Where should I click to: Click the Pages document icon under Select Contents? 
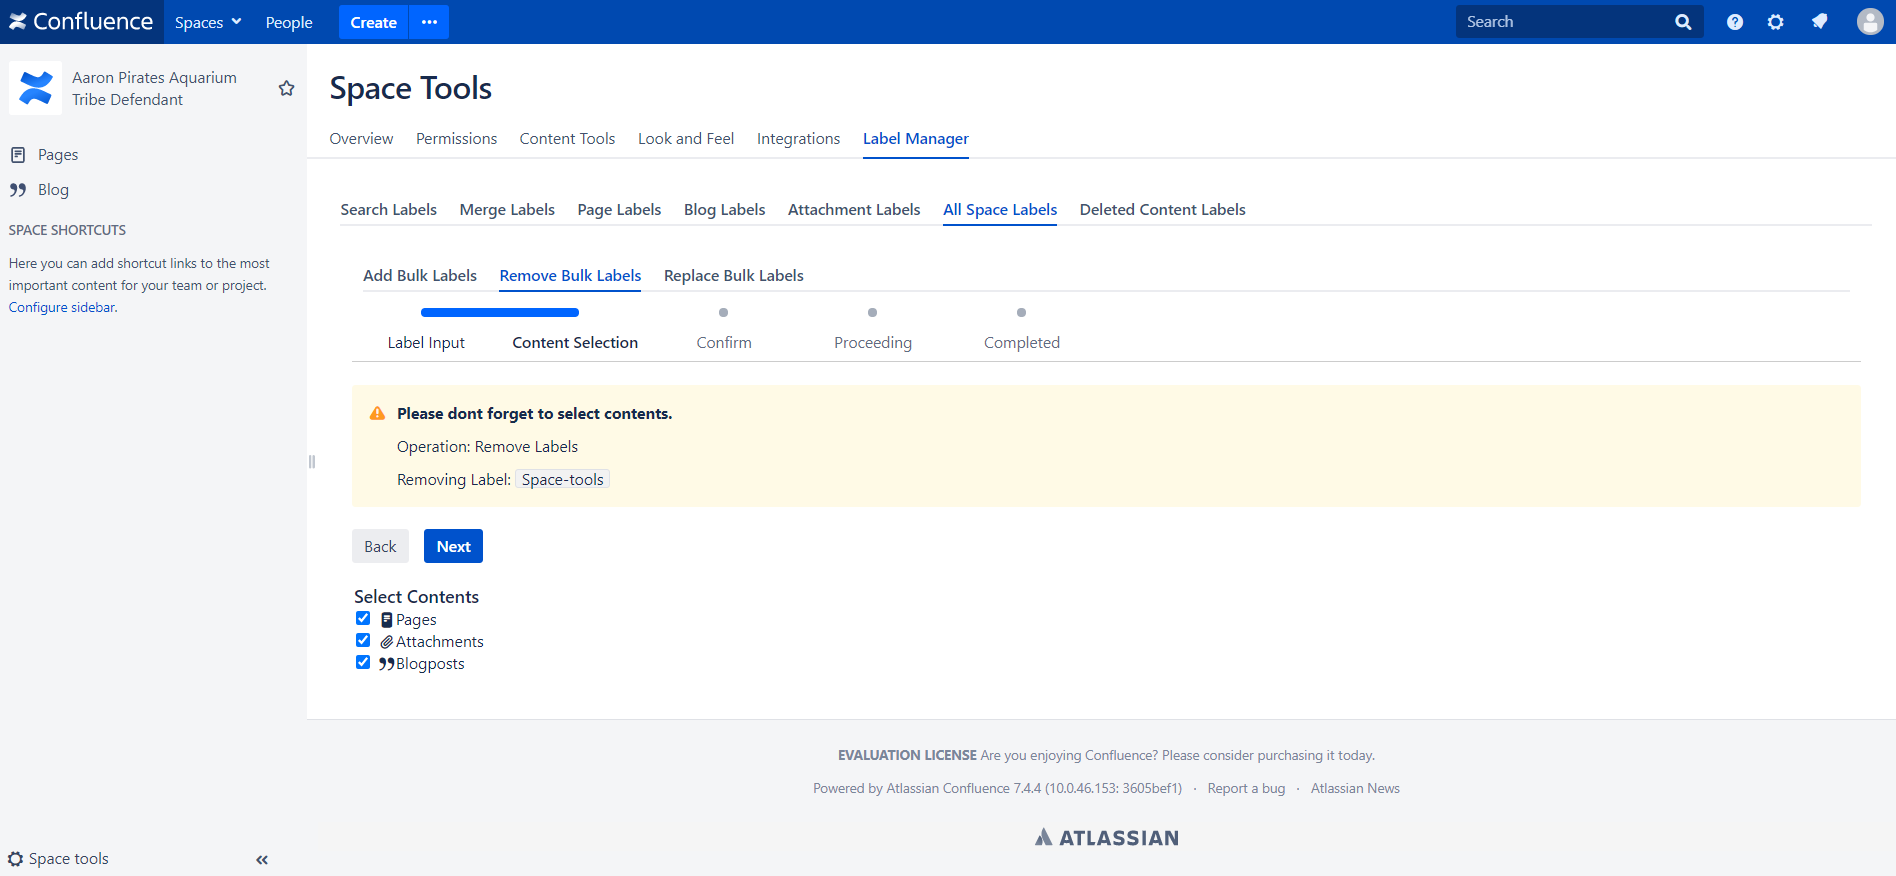pos(387,620)
